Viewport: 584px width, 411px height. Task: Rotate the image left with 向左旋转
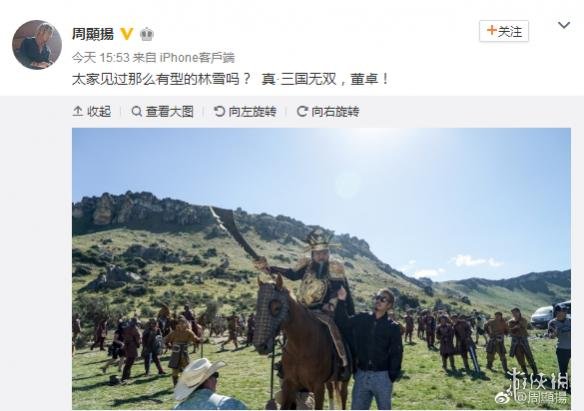tap(245, 111)
